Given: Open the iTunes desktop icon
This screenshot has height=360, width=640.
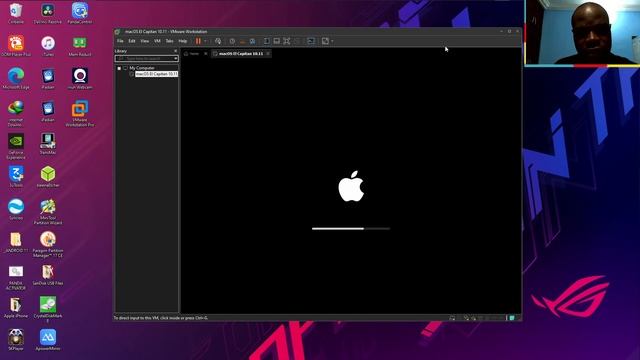Looking at the screenshot, I should click(x=48, y=46).
